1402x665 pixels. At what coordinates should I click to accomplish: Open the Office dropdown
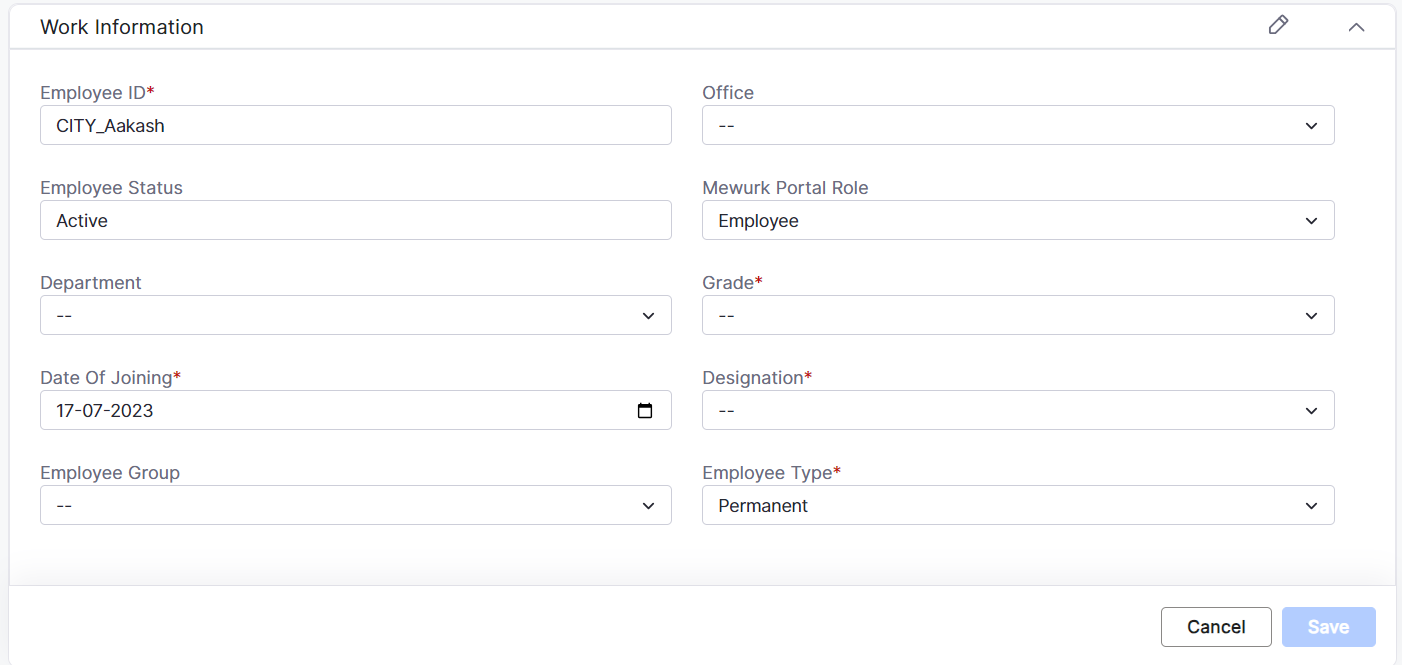1018,126
